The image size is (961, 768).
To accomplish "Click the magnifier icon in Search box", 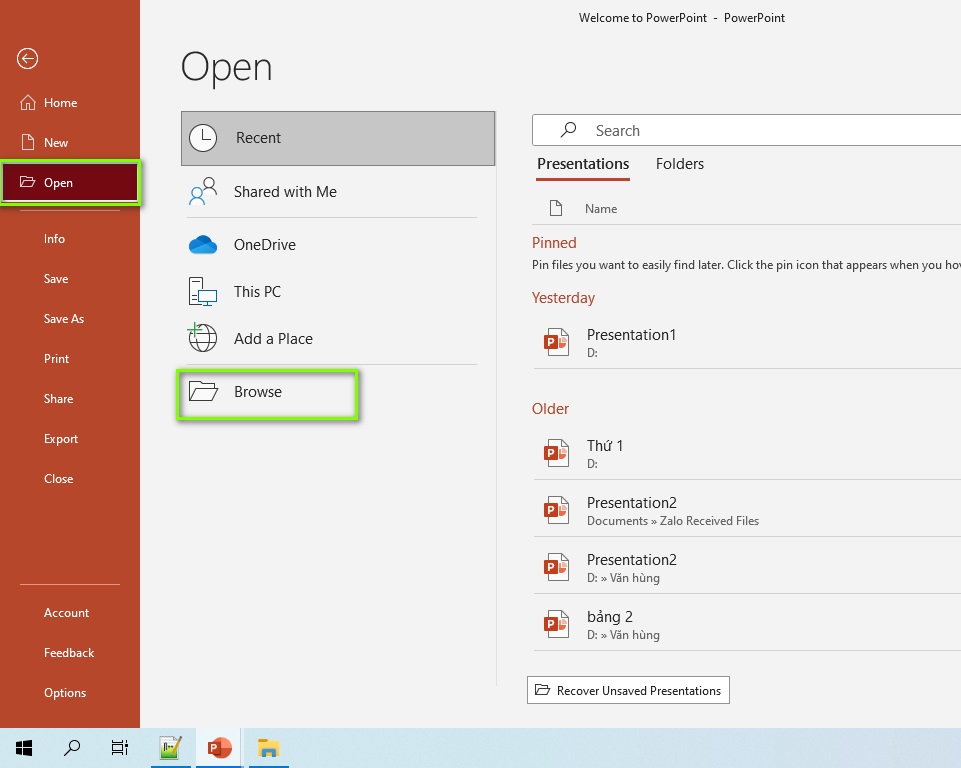I will pos(568,130).
